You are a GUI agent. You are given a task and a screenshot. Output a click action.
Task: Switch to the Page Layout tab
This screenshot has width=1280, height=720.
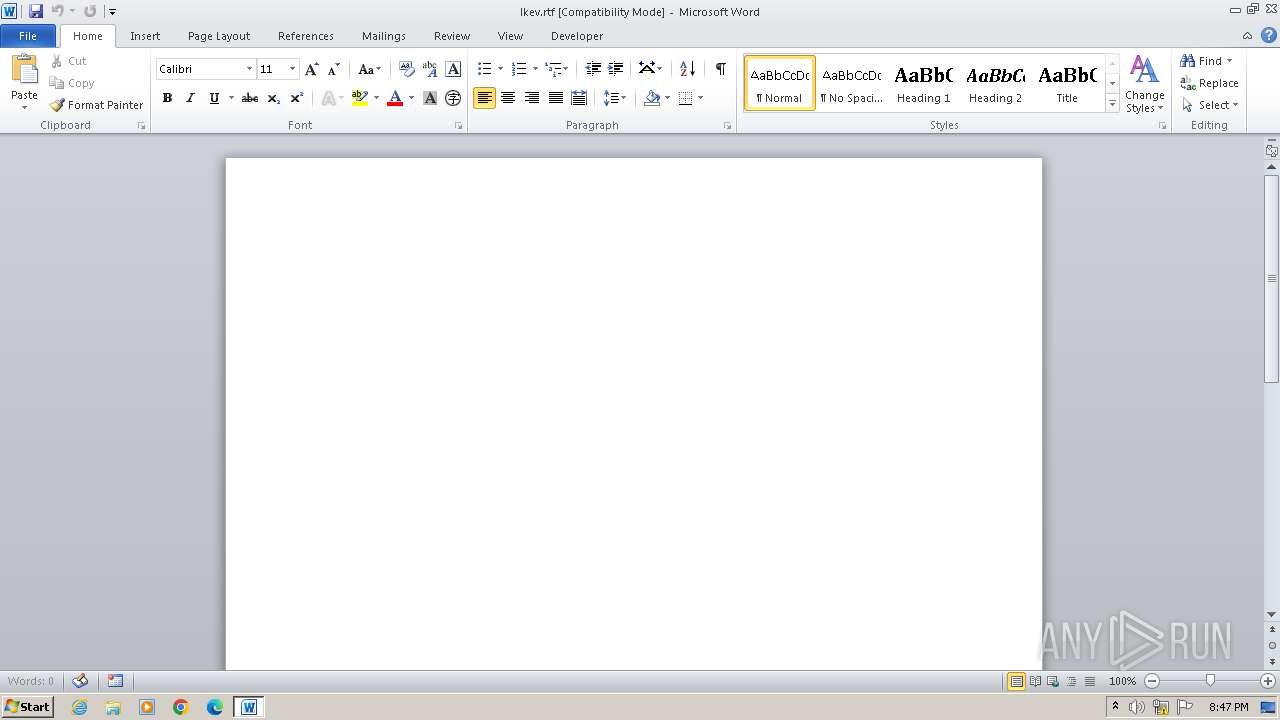pos(219,36)
